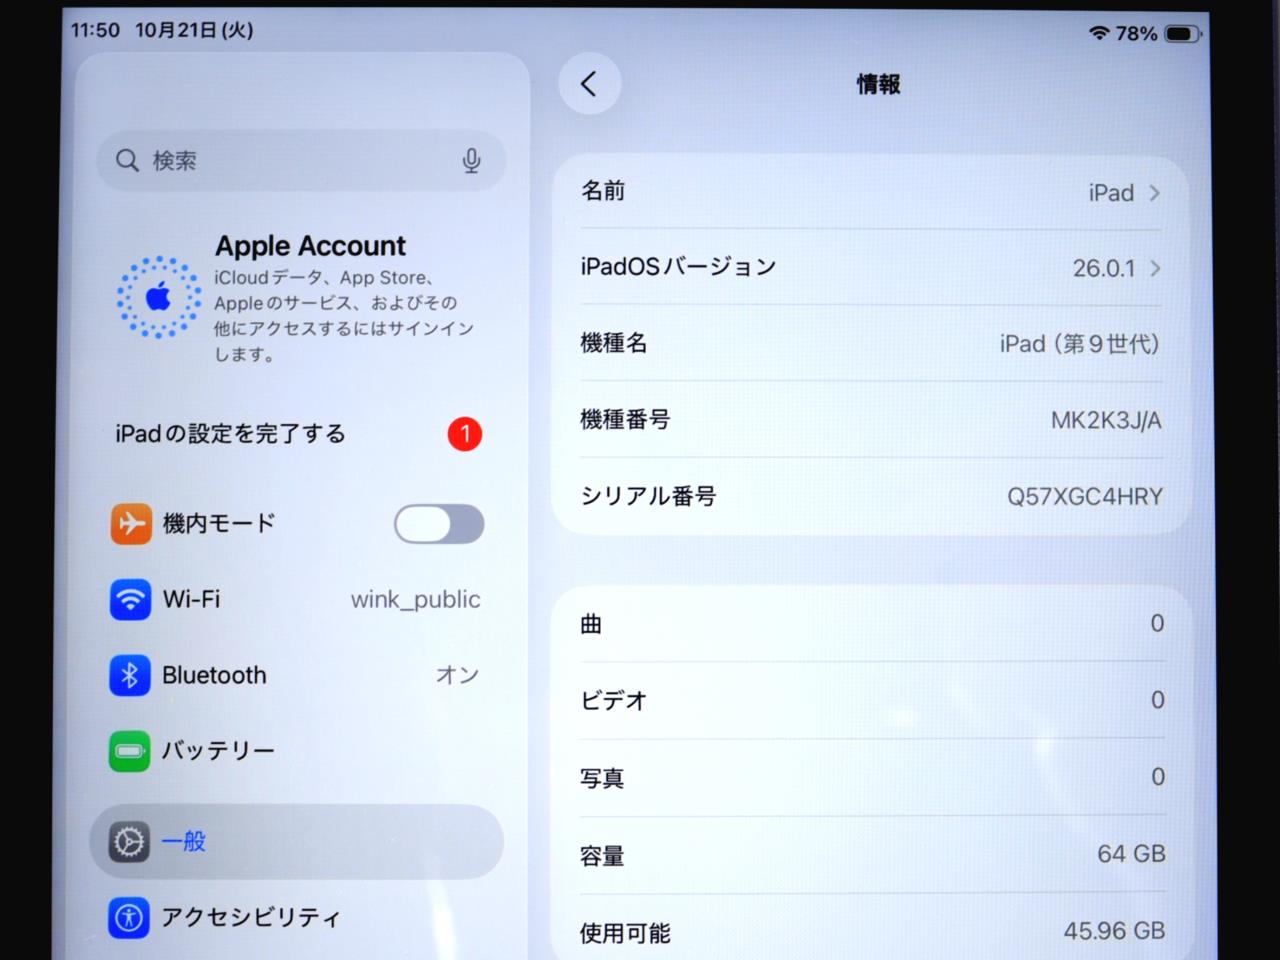The image size is (1280, 960).
Task: Tap the back chevron button
Action: click(x=589, y=84)
